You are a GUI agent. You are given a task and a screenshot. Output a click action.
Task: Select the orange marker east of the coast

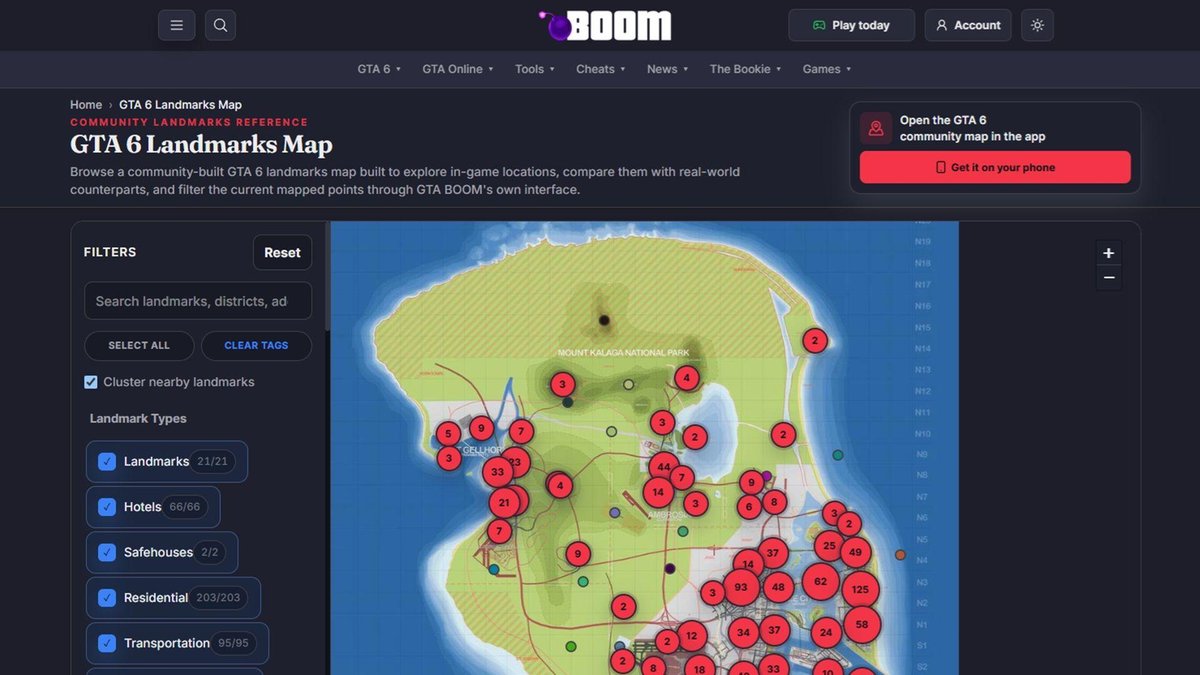point(900,555)
